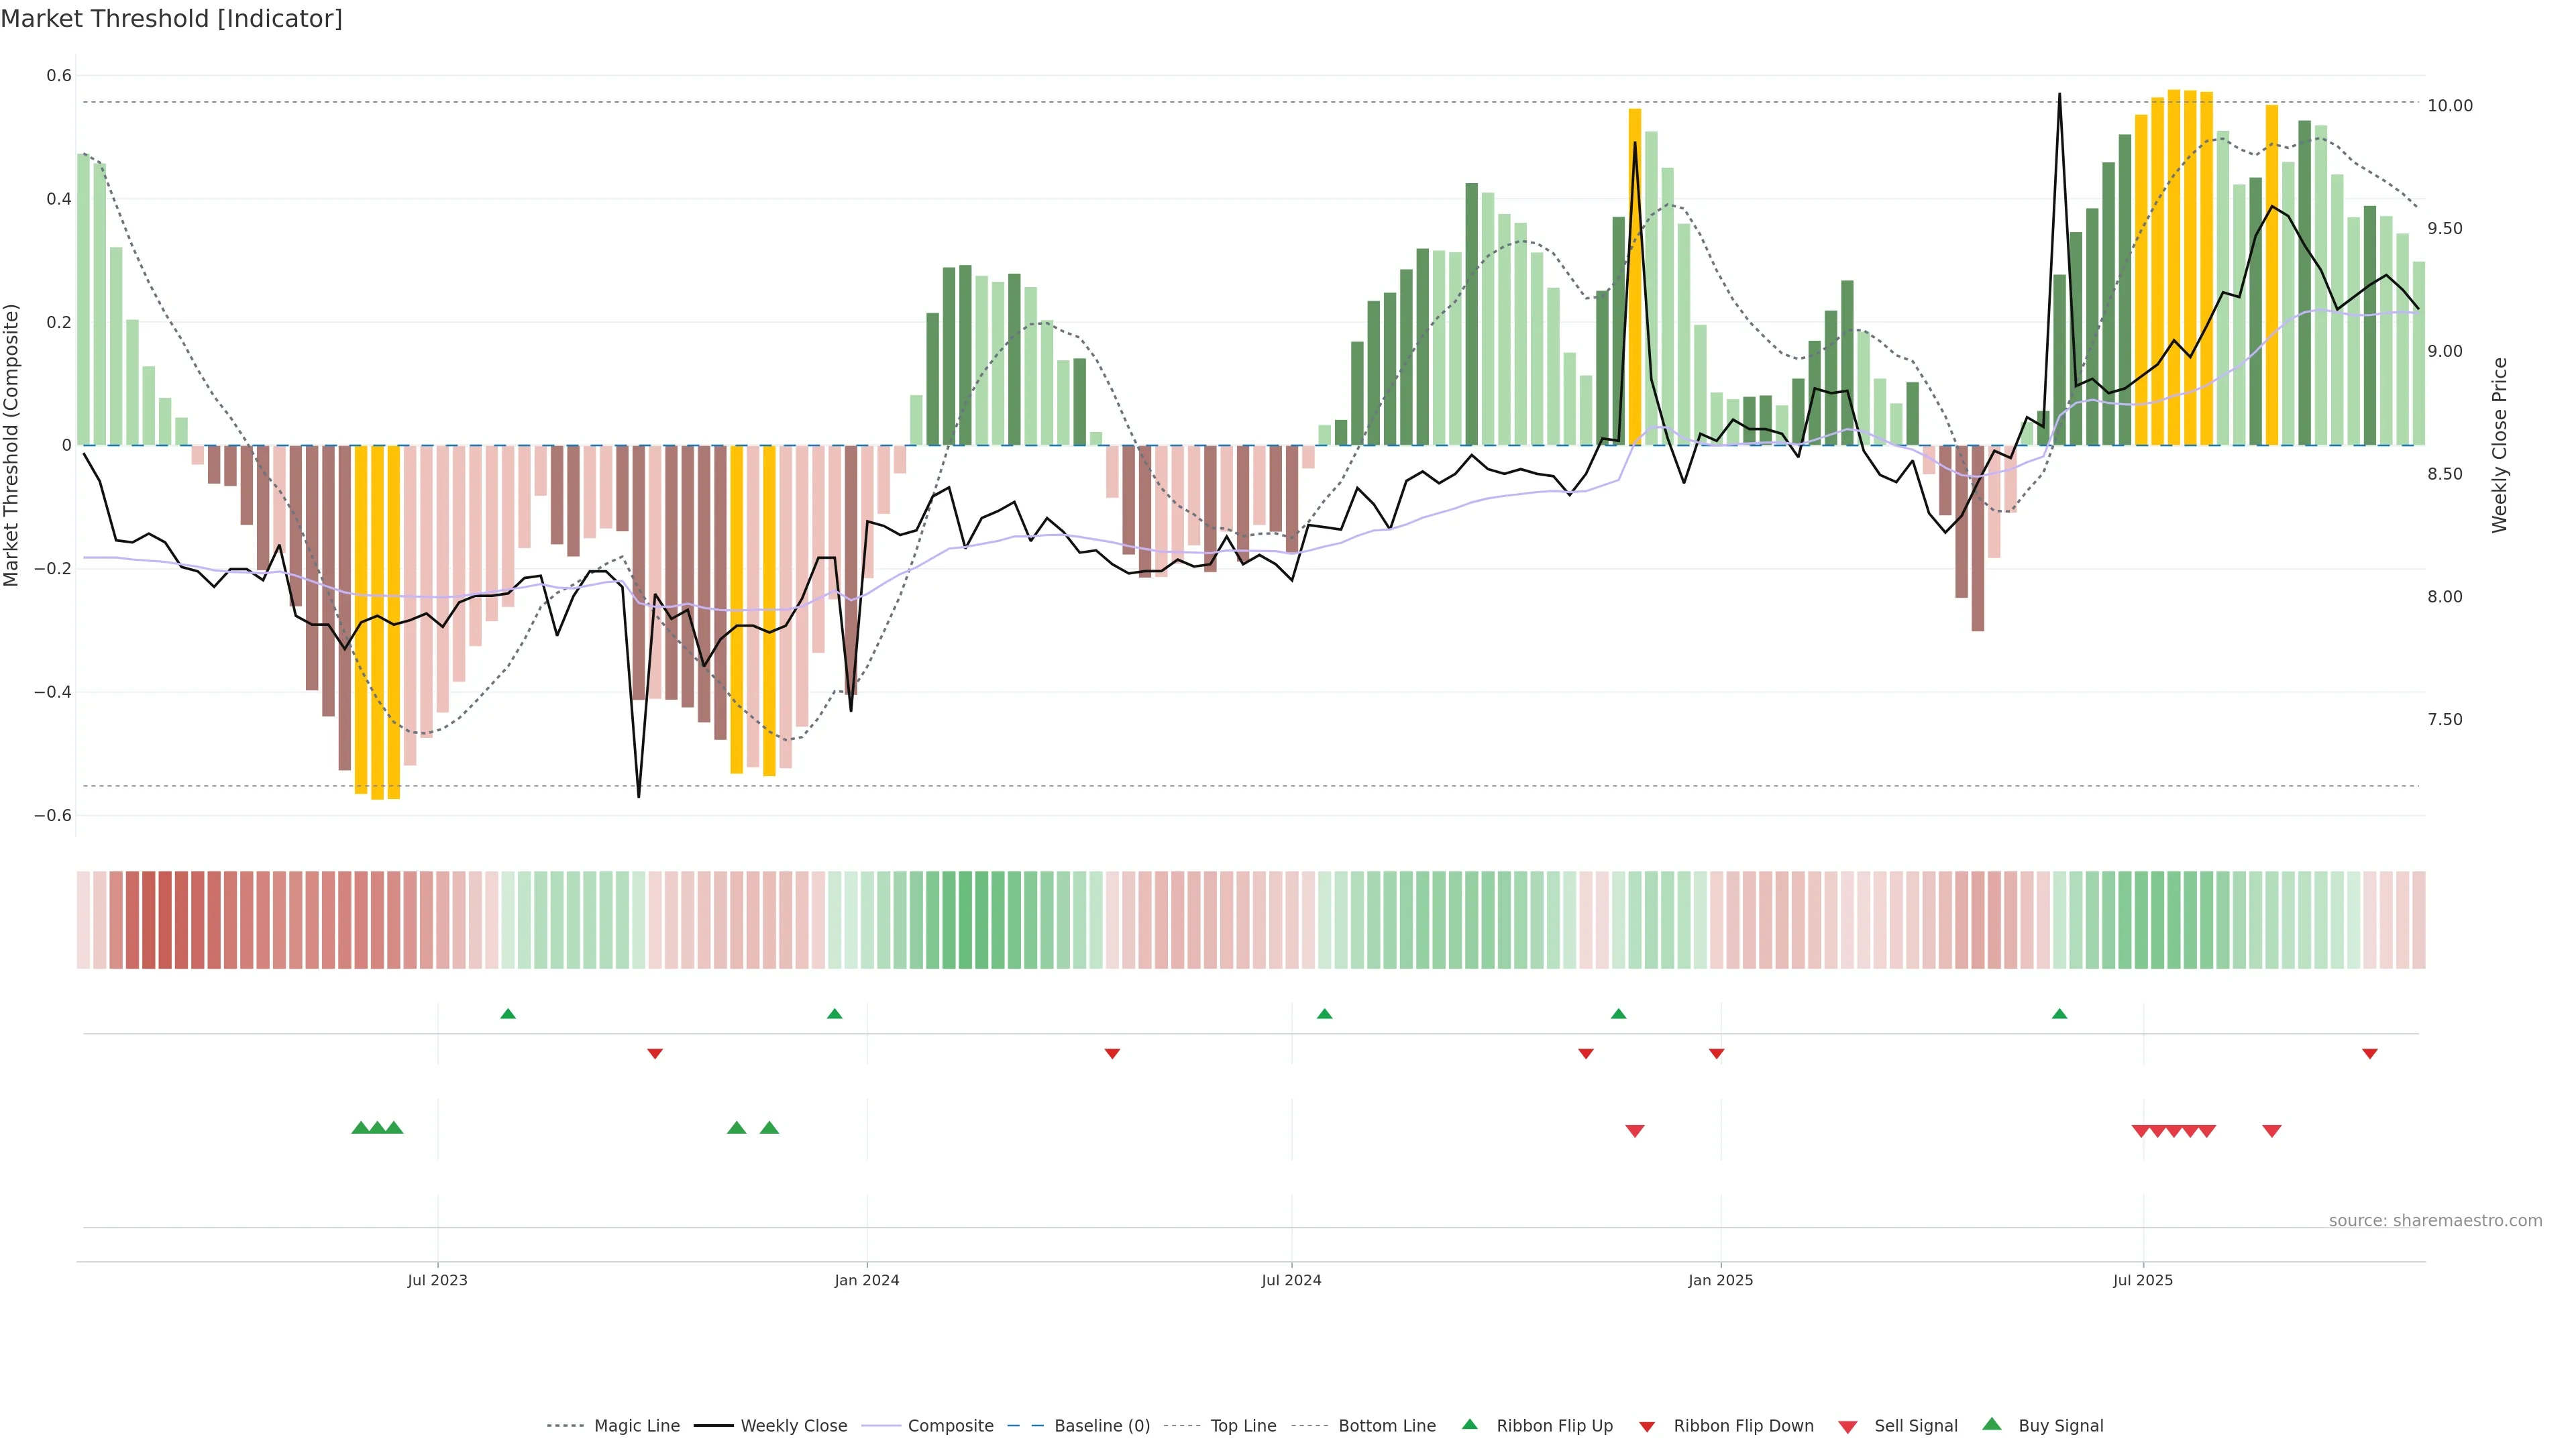This screenshot has width=2576, height=1449.
Task: Click the lone sell signal marker before Jan 2025
Action: [1635, 1131]
